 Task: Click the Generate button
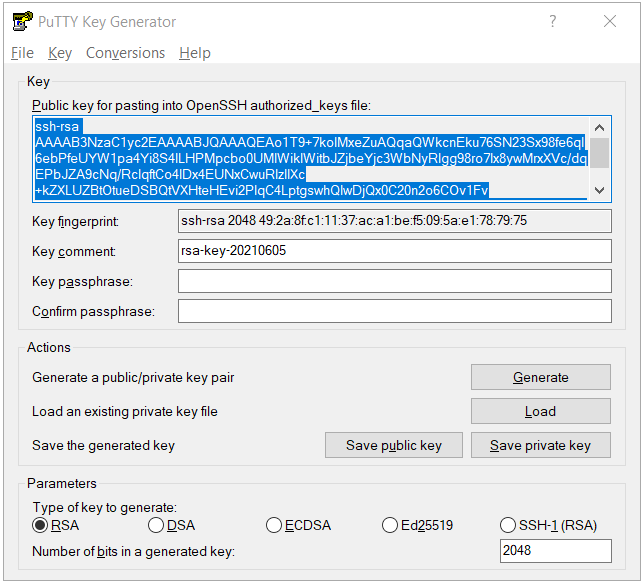(x=540, y=377)
